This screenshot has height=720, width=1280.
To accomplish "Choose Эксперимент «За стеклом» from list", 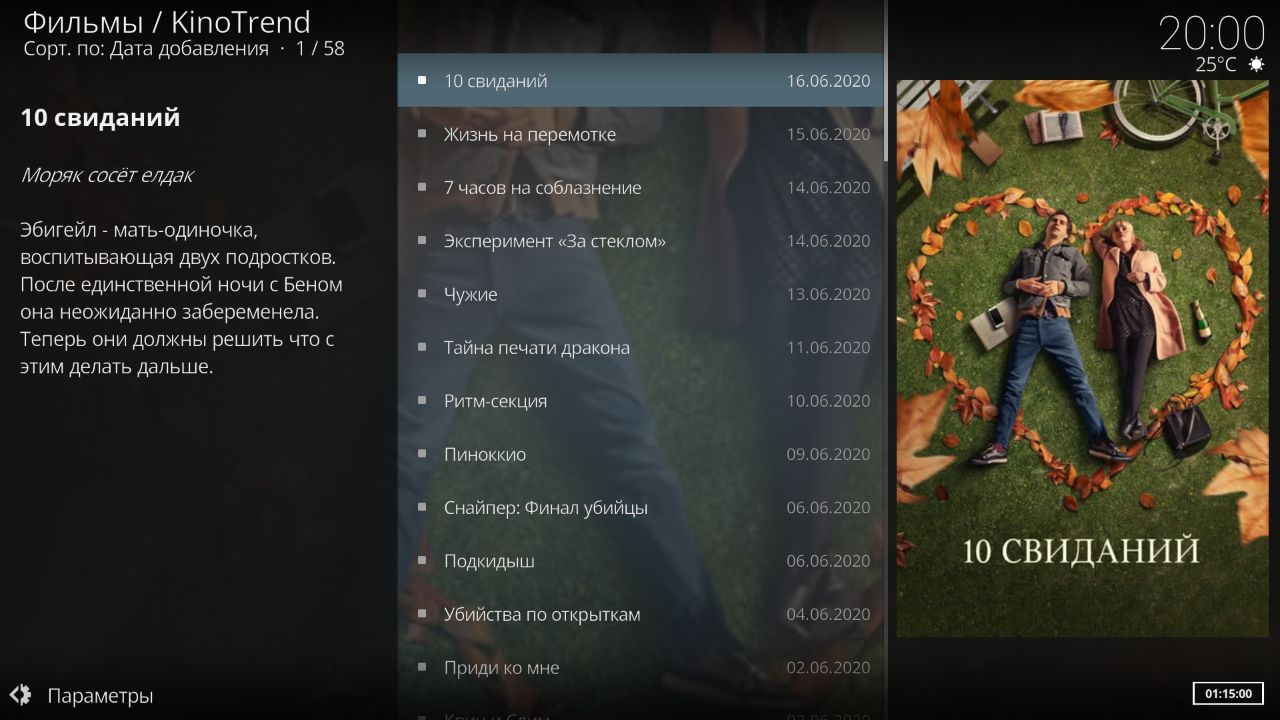I will click(x=640, y=241).
